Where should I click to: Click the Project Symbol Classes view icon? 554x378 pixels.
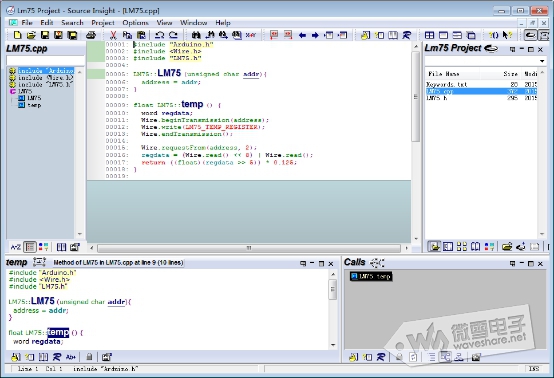click(461, 246)
